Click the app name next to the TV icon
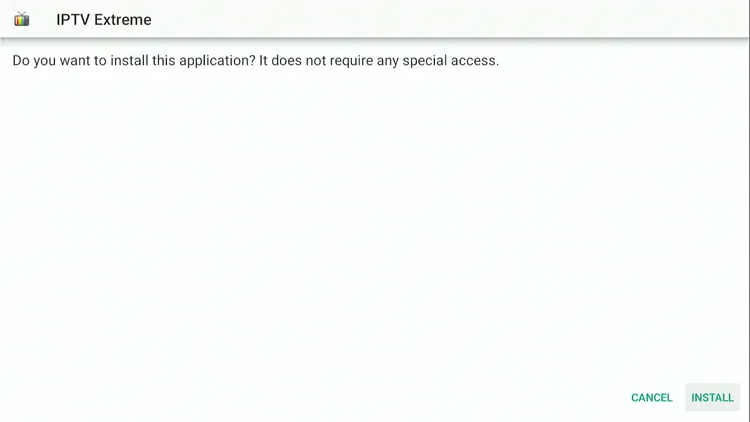Viewport: 750px width, 422px height. (x=104, y=20)
